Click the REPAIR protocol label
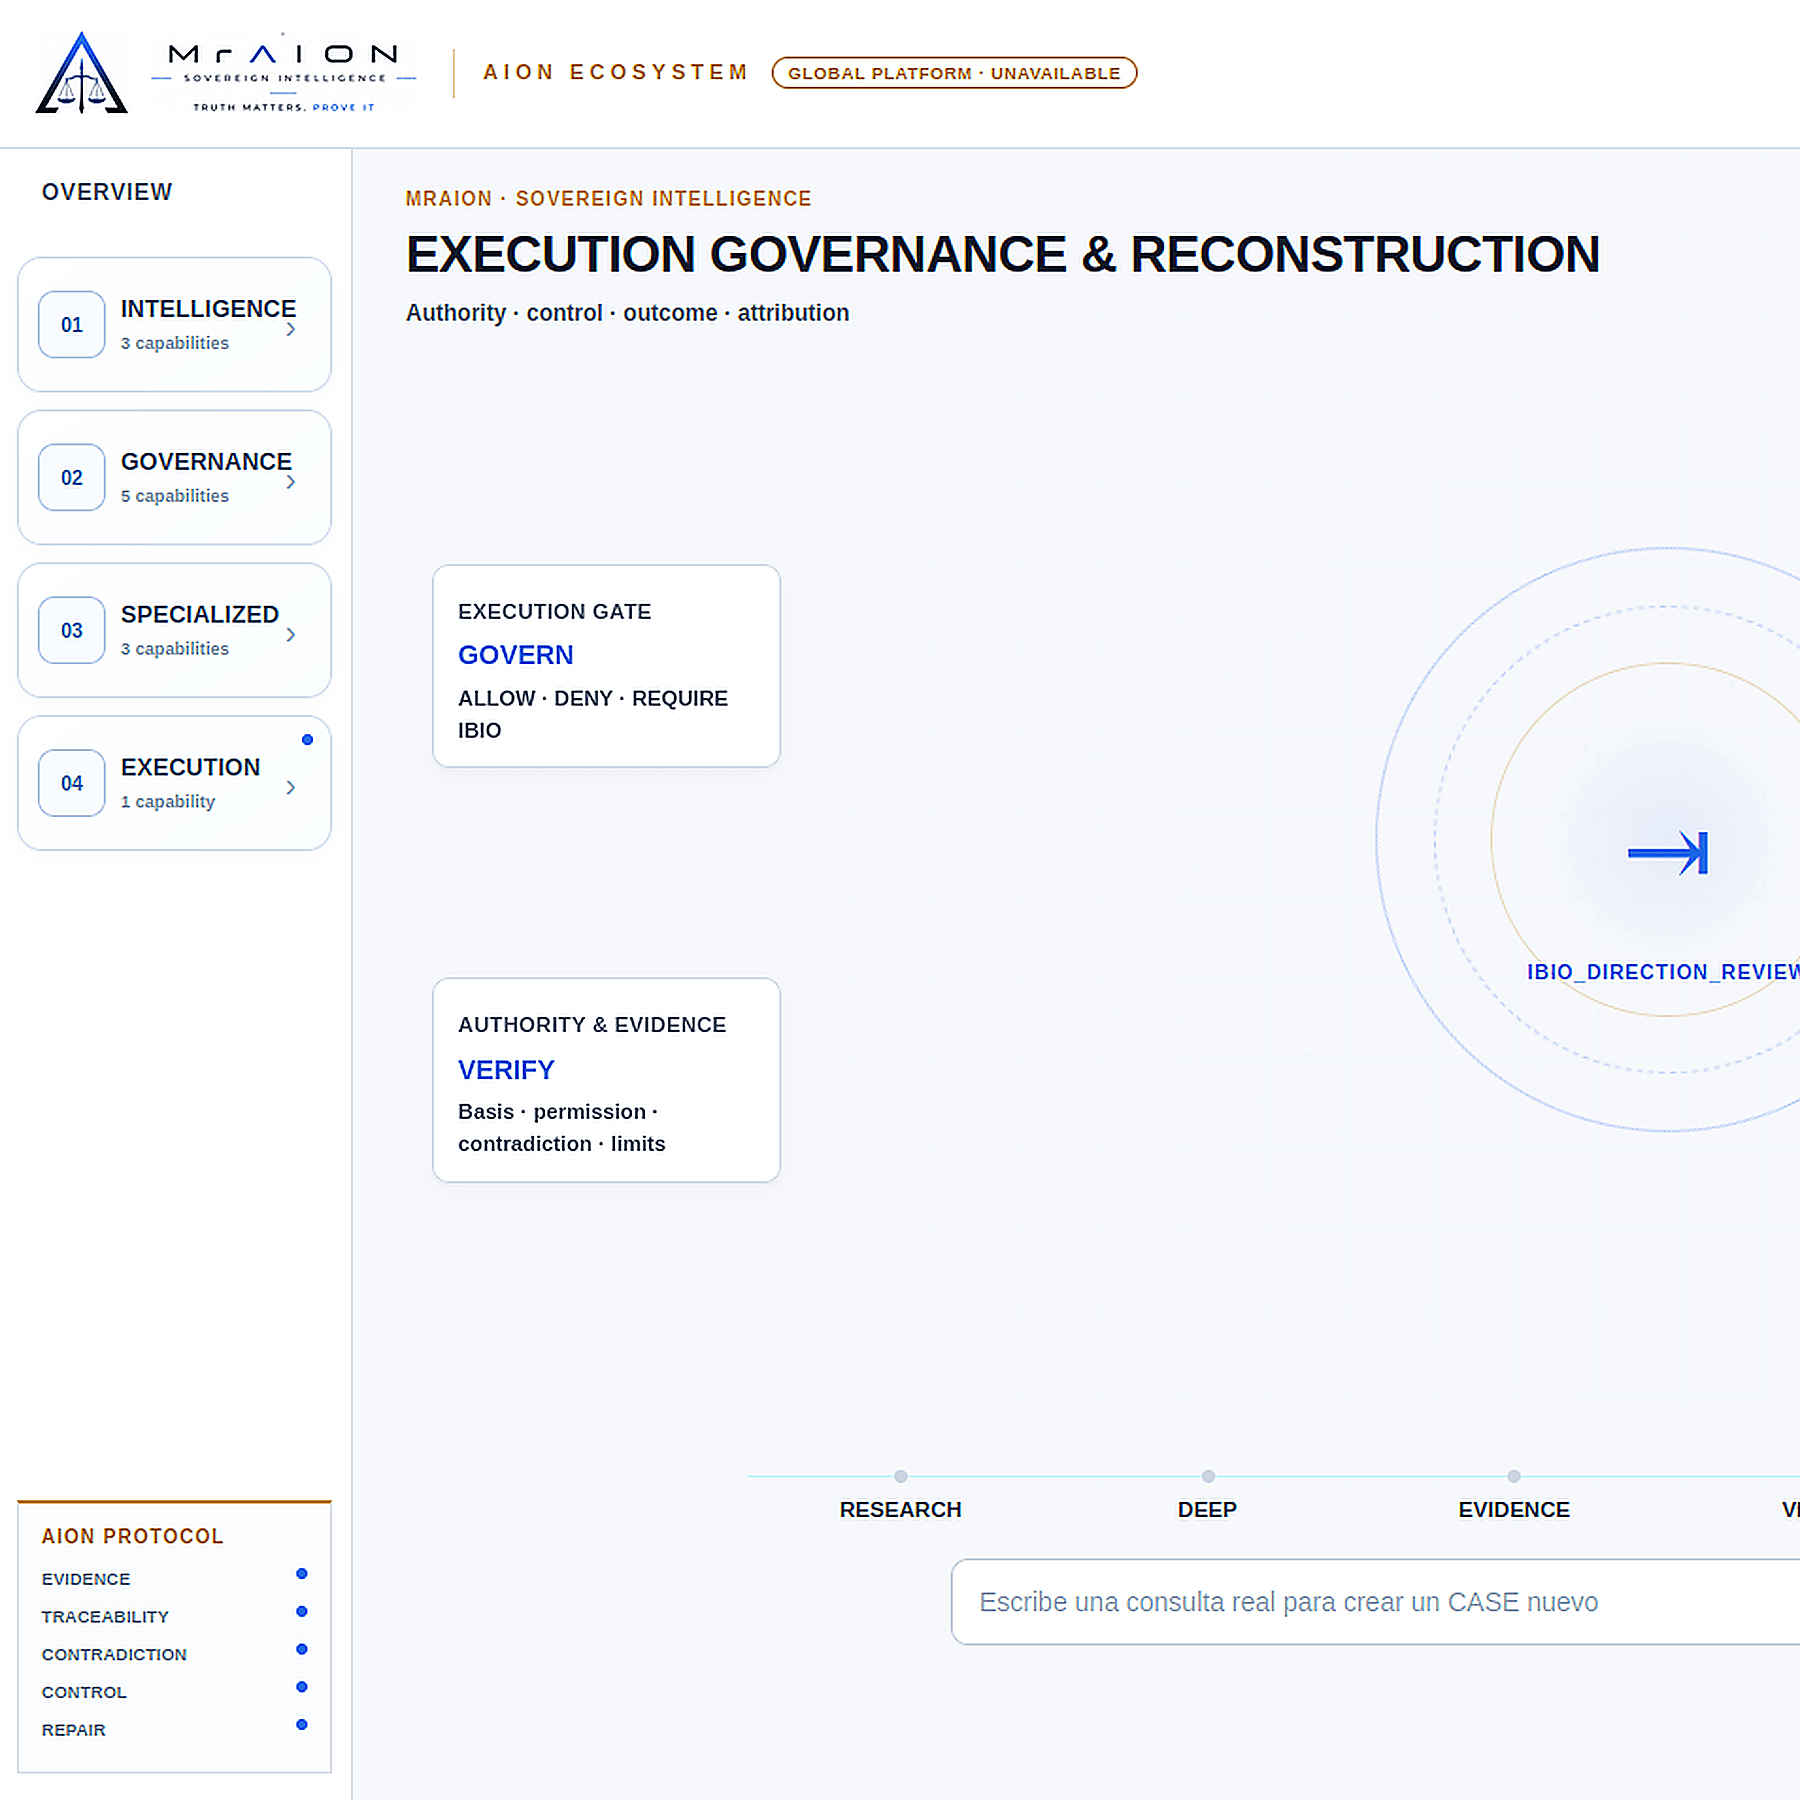1800x1800 pixels. pos(73,1730)
